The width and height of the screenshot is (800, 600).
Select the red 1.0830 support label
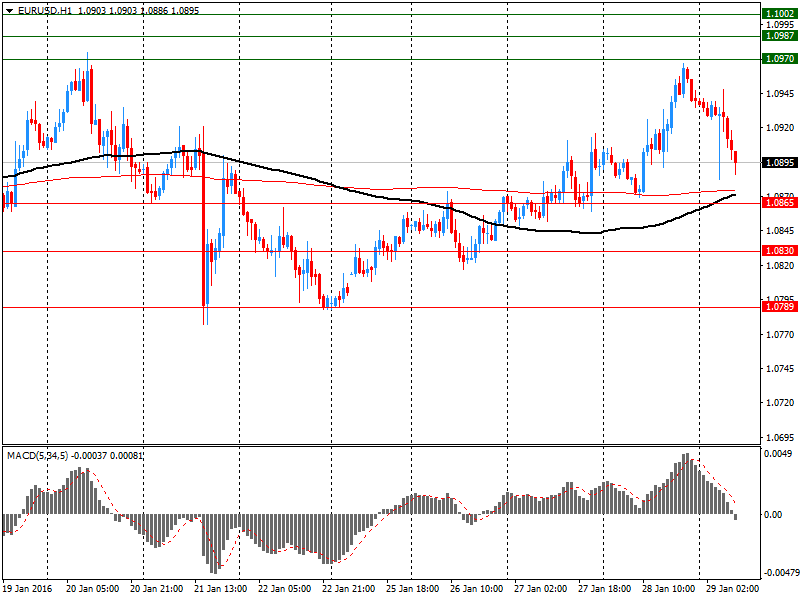(780, 251)
